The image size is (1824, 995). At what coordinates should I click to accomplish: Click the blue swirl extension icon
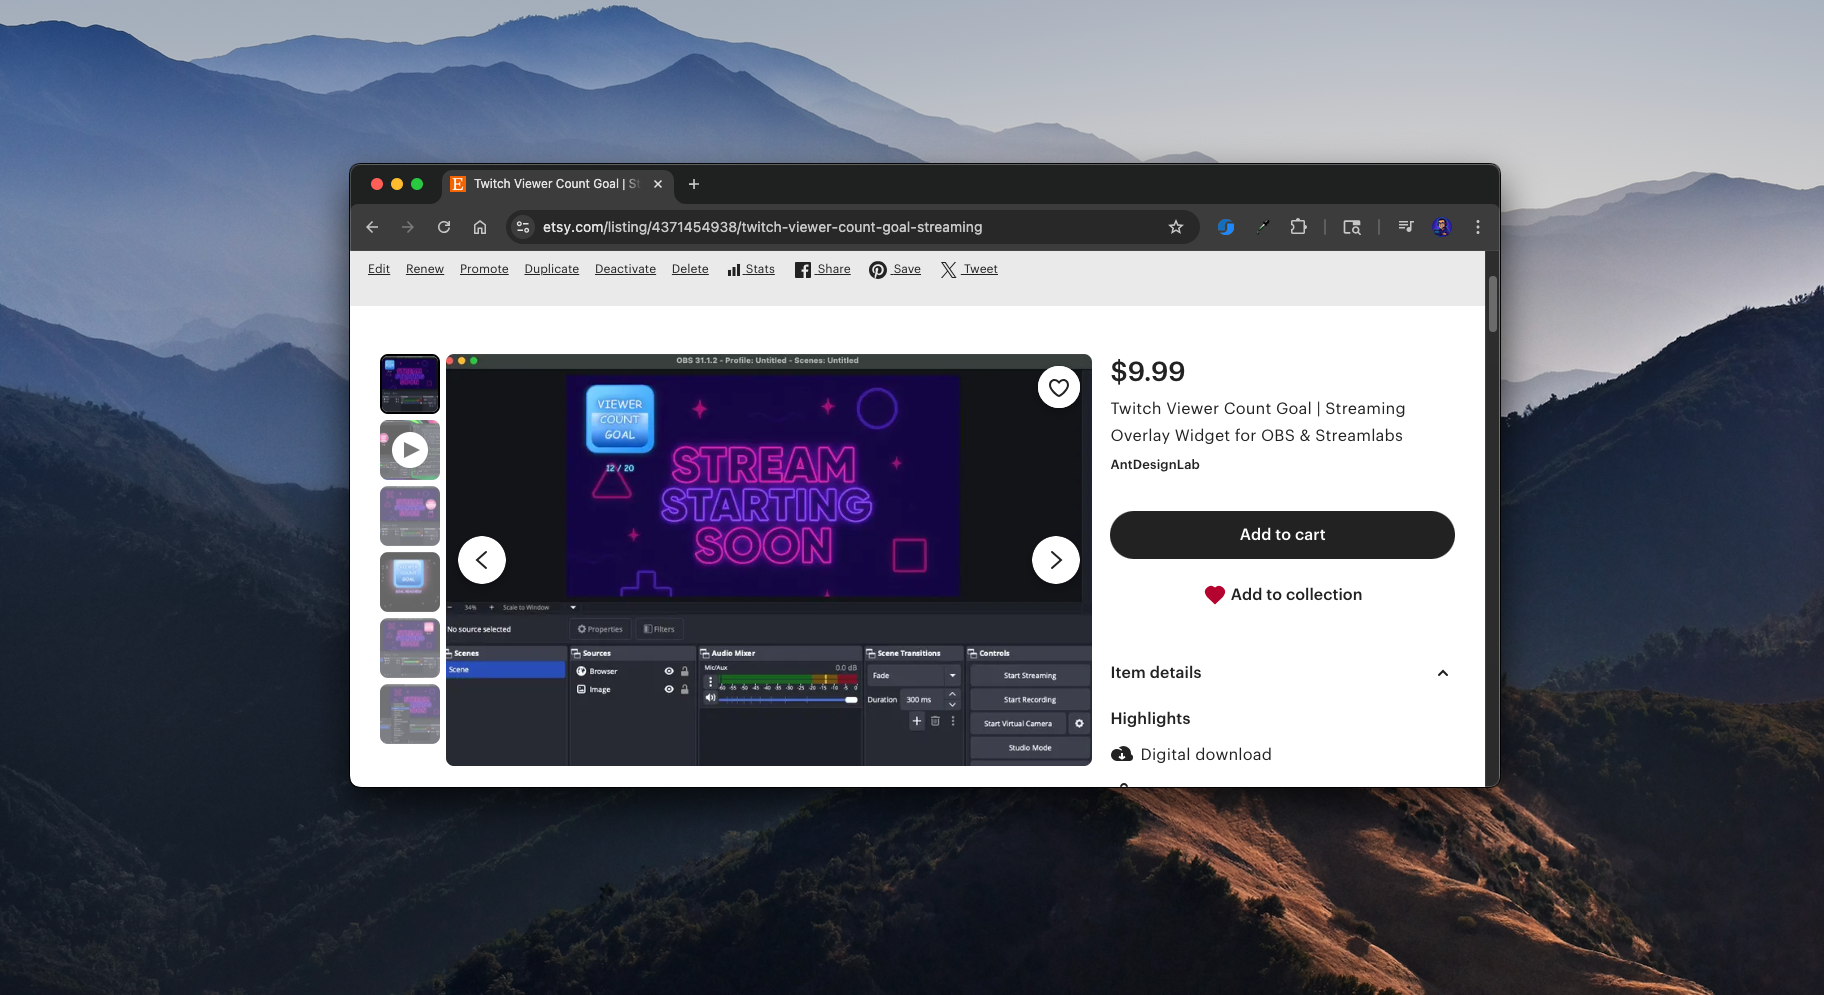click(x=1225, y=227)
